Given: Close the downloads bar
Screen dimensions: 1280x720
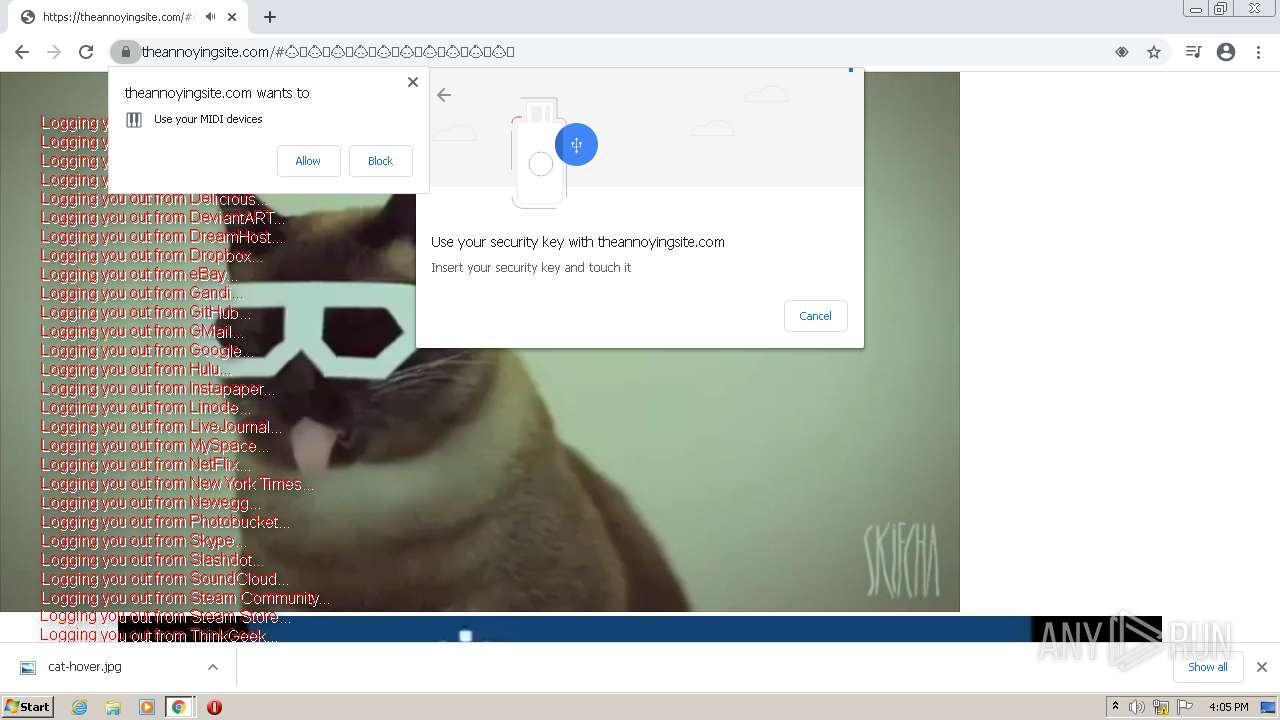Looking at the screenshot, I should coord(1261,667).
